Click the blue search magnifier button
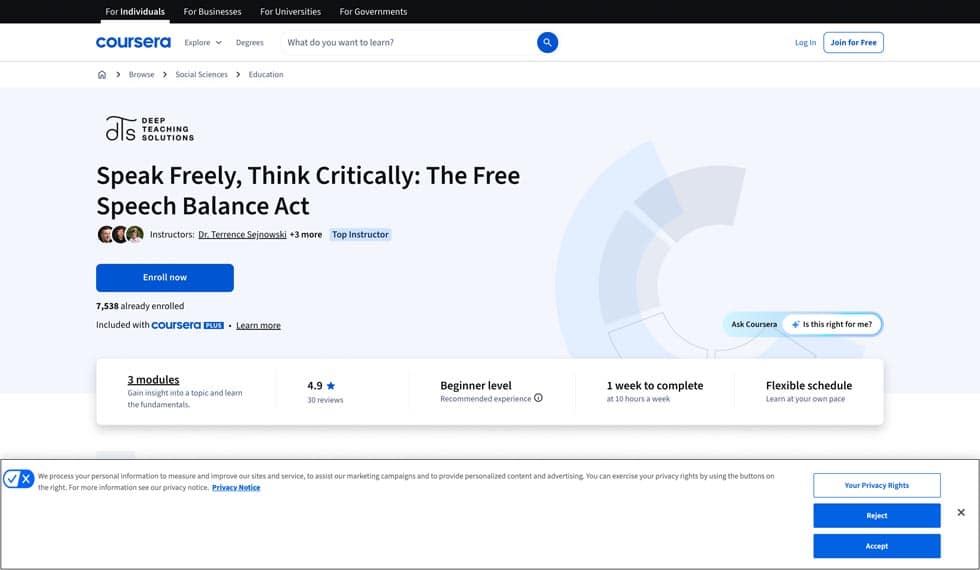Image resolution: width=980 pixels, height=570 pixels. click(x=547, y=42)
